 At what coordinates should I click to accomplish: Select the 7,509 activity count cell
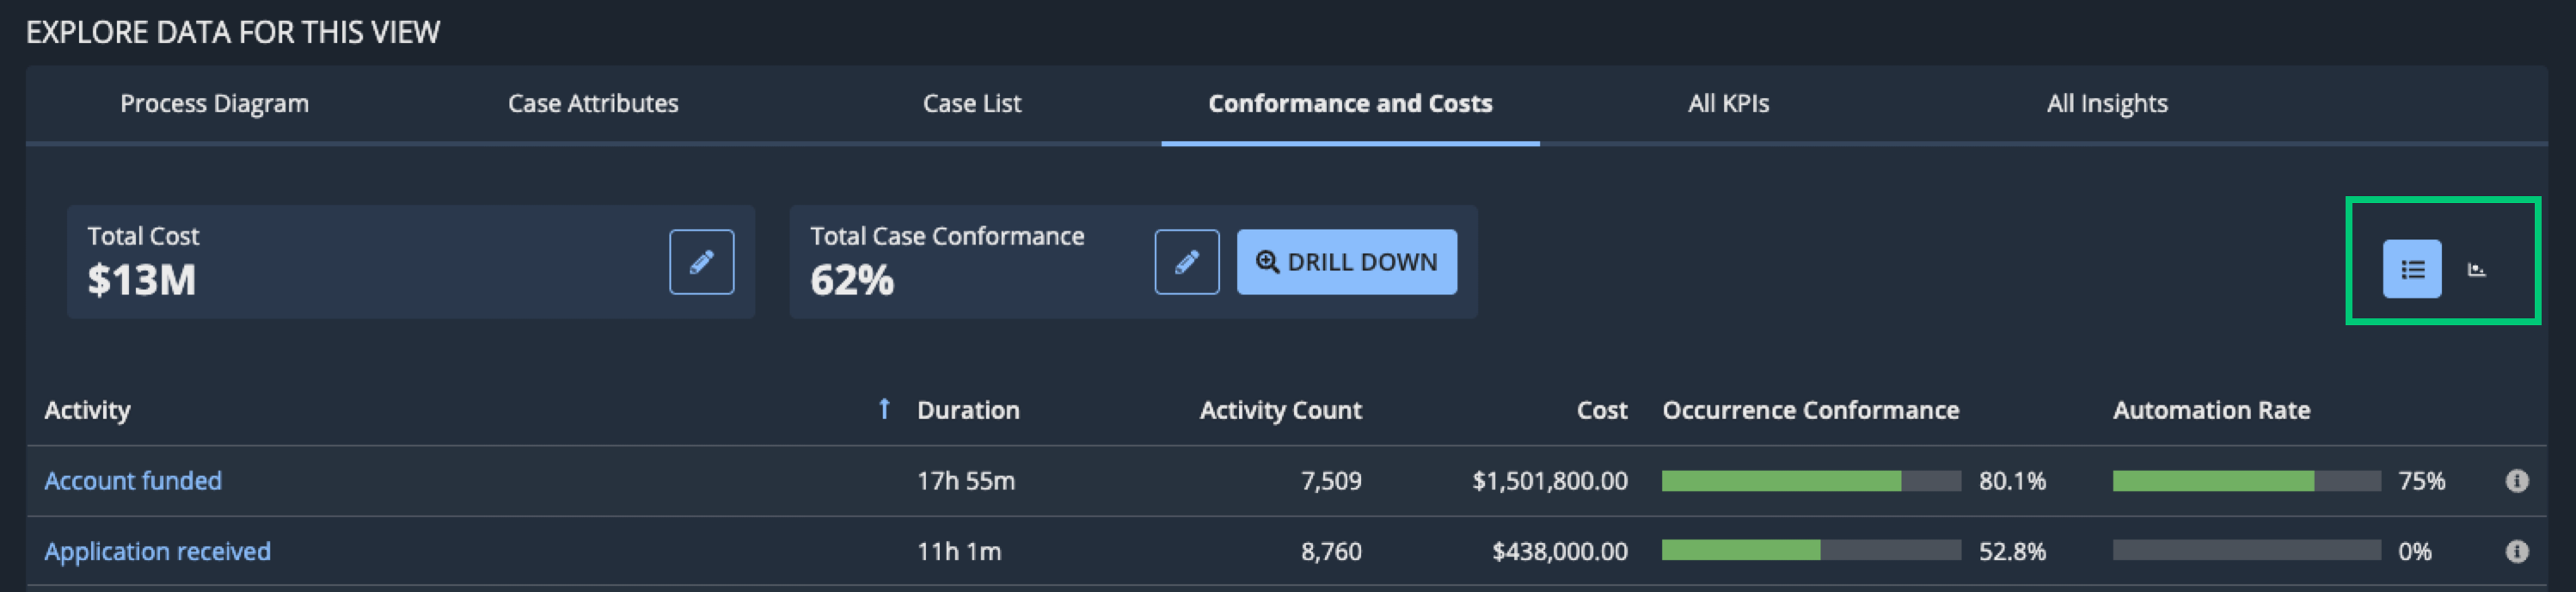(x=1331, y=481)
